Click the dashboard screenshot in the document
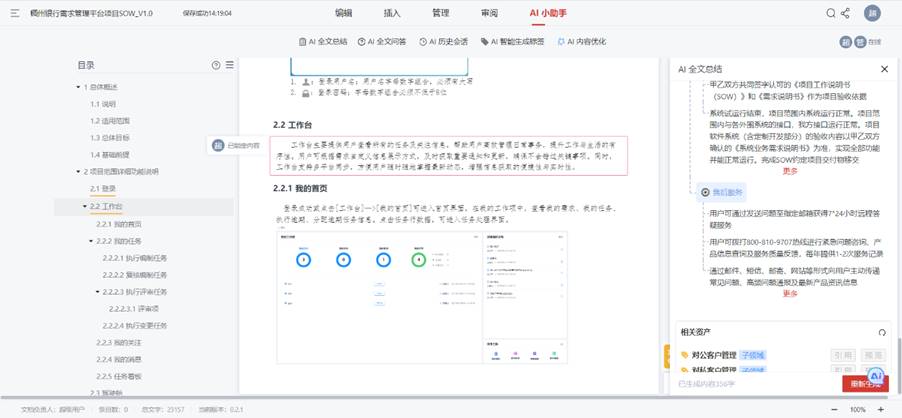The image size is (902, 418). coord(422,297)
